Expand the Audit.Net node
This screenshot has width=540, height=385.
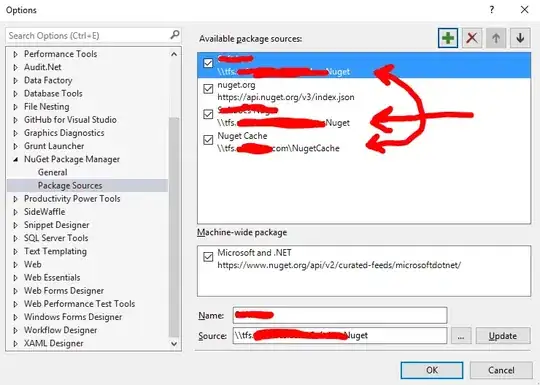(15, 67)
